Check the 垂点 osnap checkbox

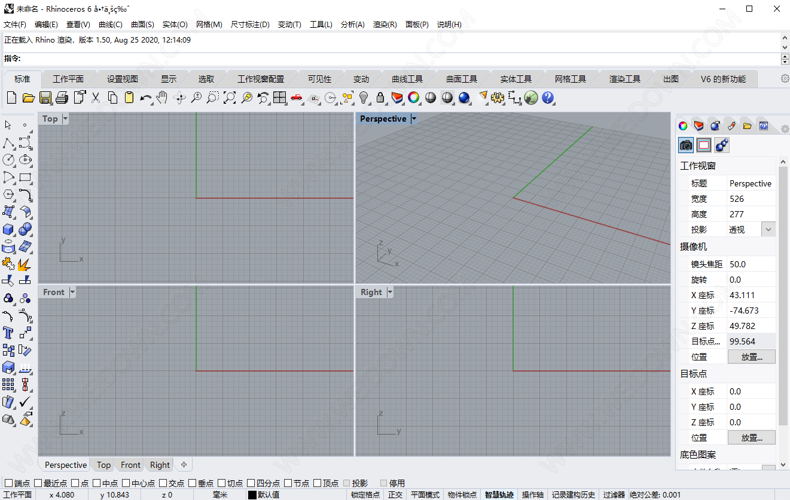[192, 483]
